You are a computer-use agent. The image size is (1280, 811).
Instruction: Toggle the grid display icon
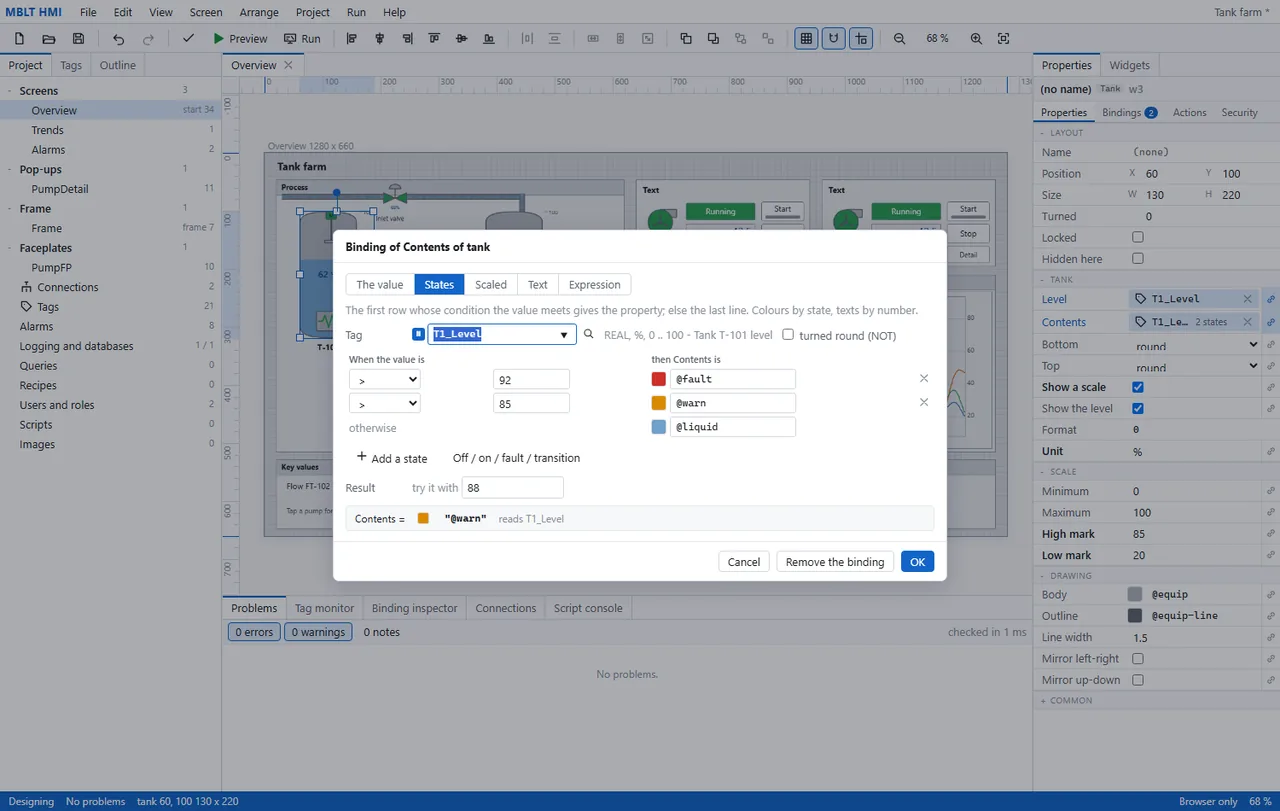805,39
